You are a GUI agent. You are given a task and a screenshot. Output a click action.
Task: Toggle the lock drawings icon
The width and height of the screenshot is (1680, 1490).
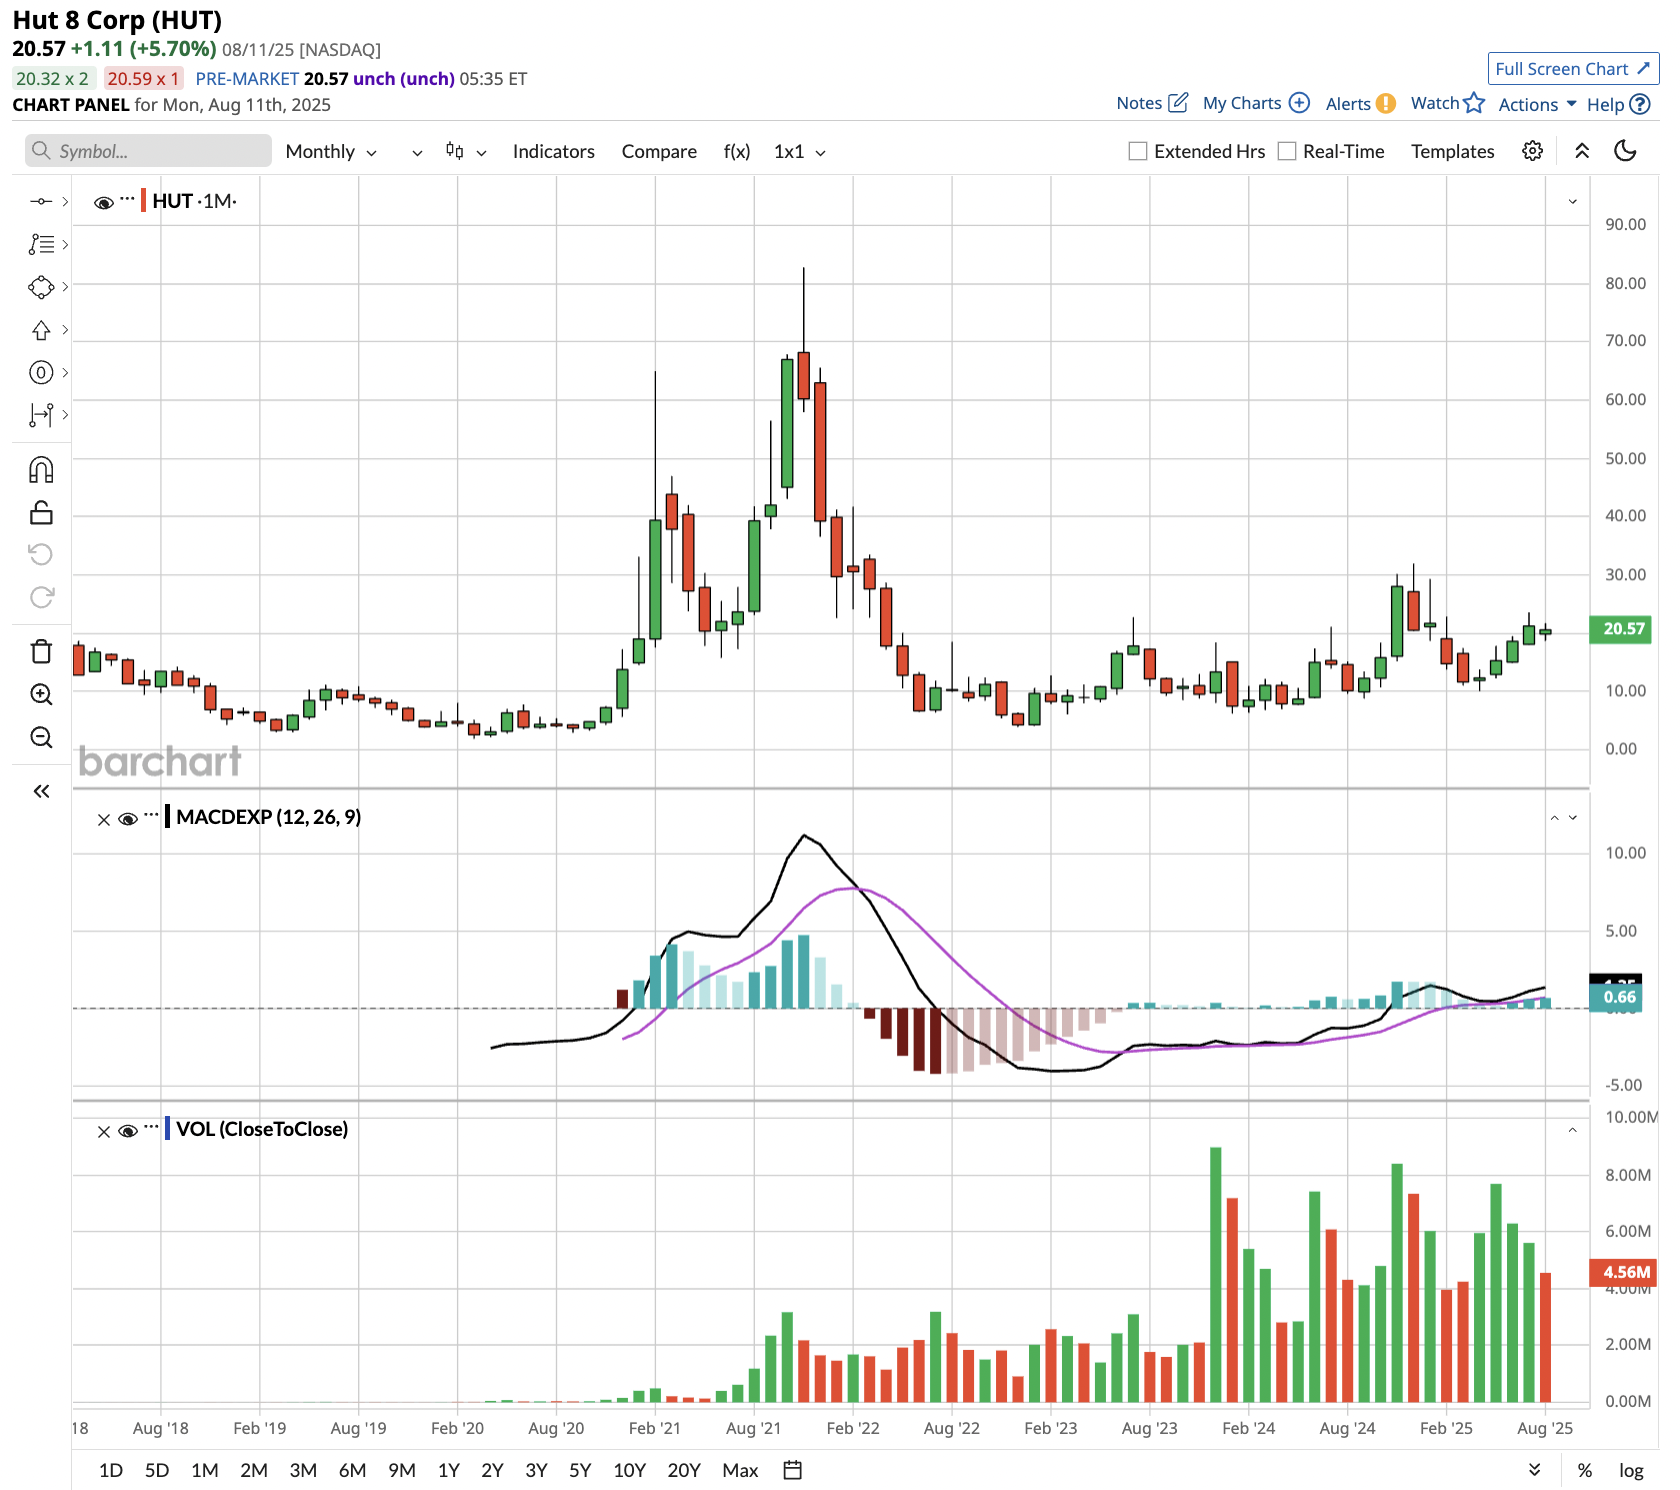pos(41,513)
